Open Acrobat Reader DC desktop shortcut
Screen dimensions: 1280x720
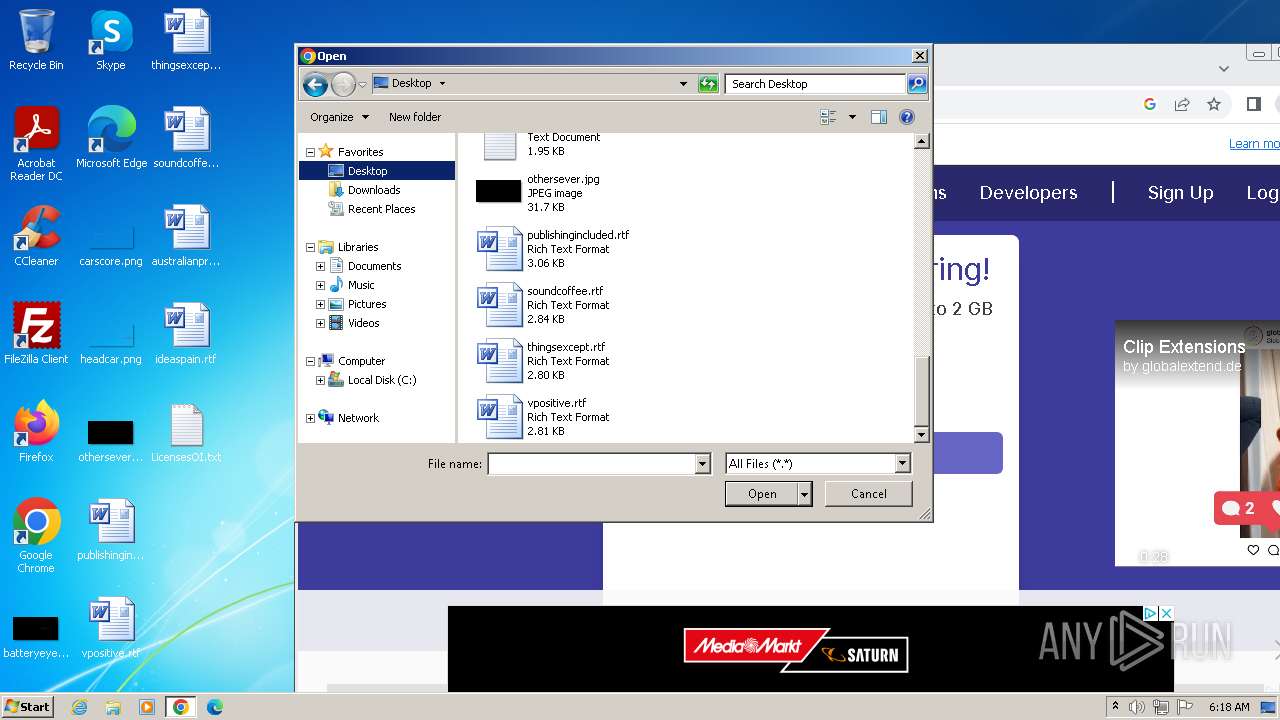tap(36, 144)
